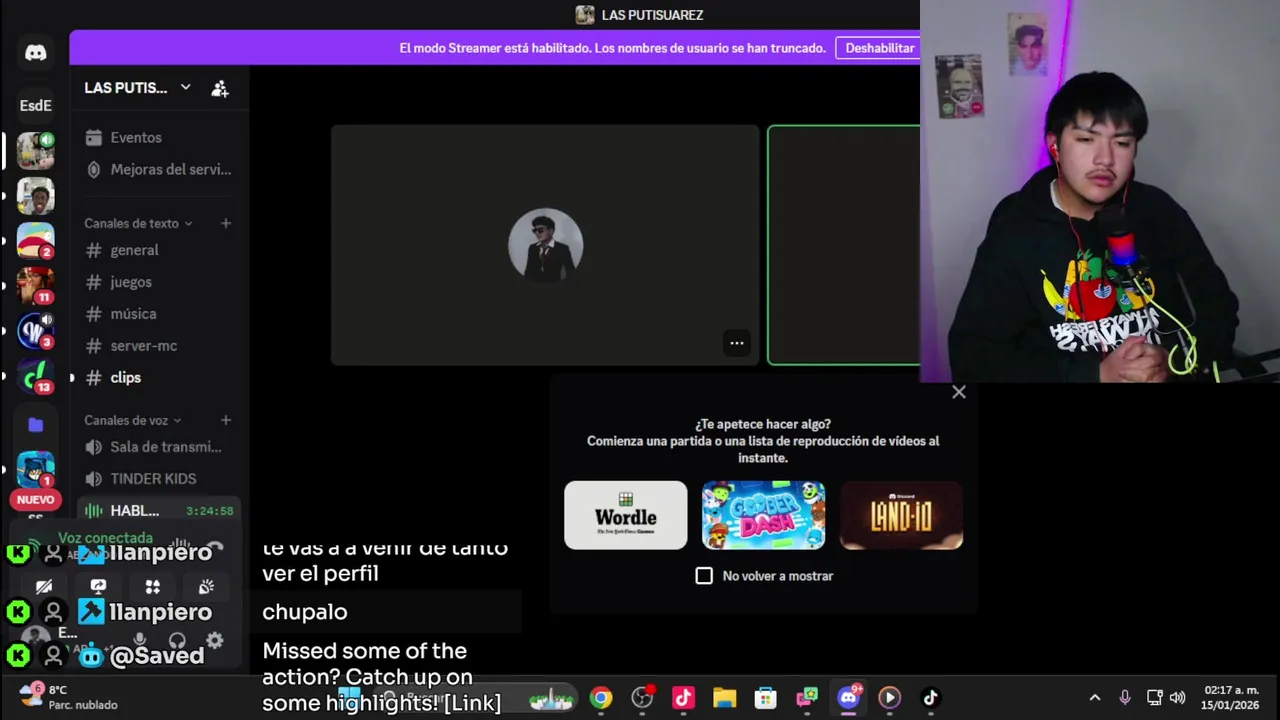The height and width of the screenshot is (720, 1280).
Task: Open Discord home direct messages
Action: (x=36, y=53)
